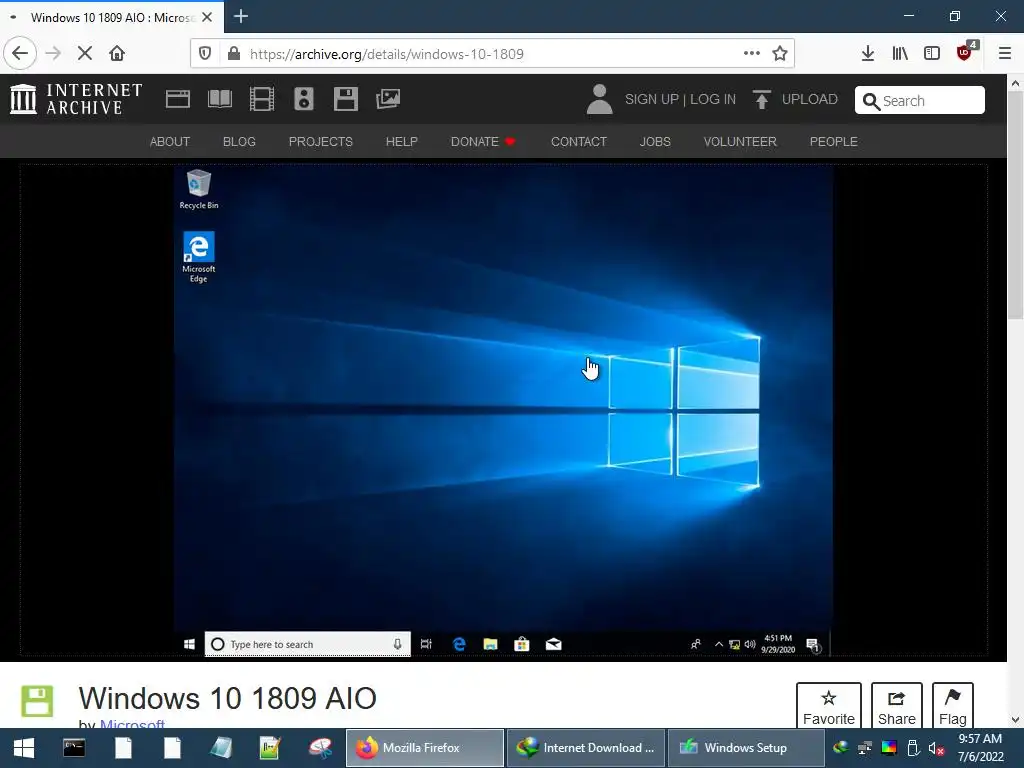Open the Command Prompt taskbar icon
The image size is (1024, 768).
pyautogui.click(x=74, y=748)
